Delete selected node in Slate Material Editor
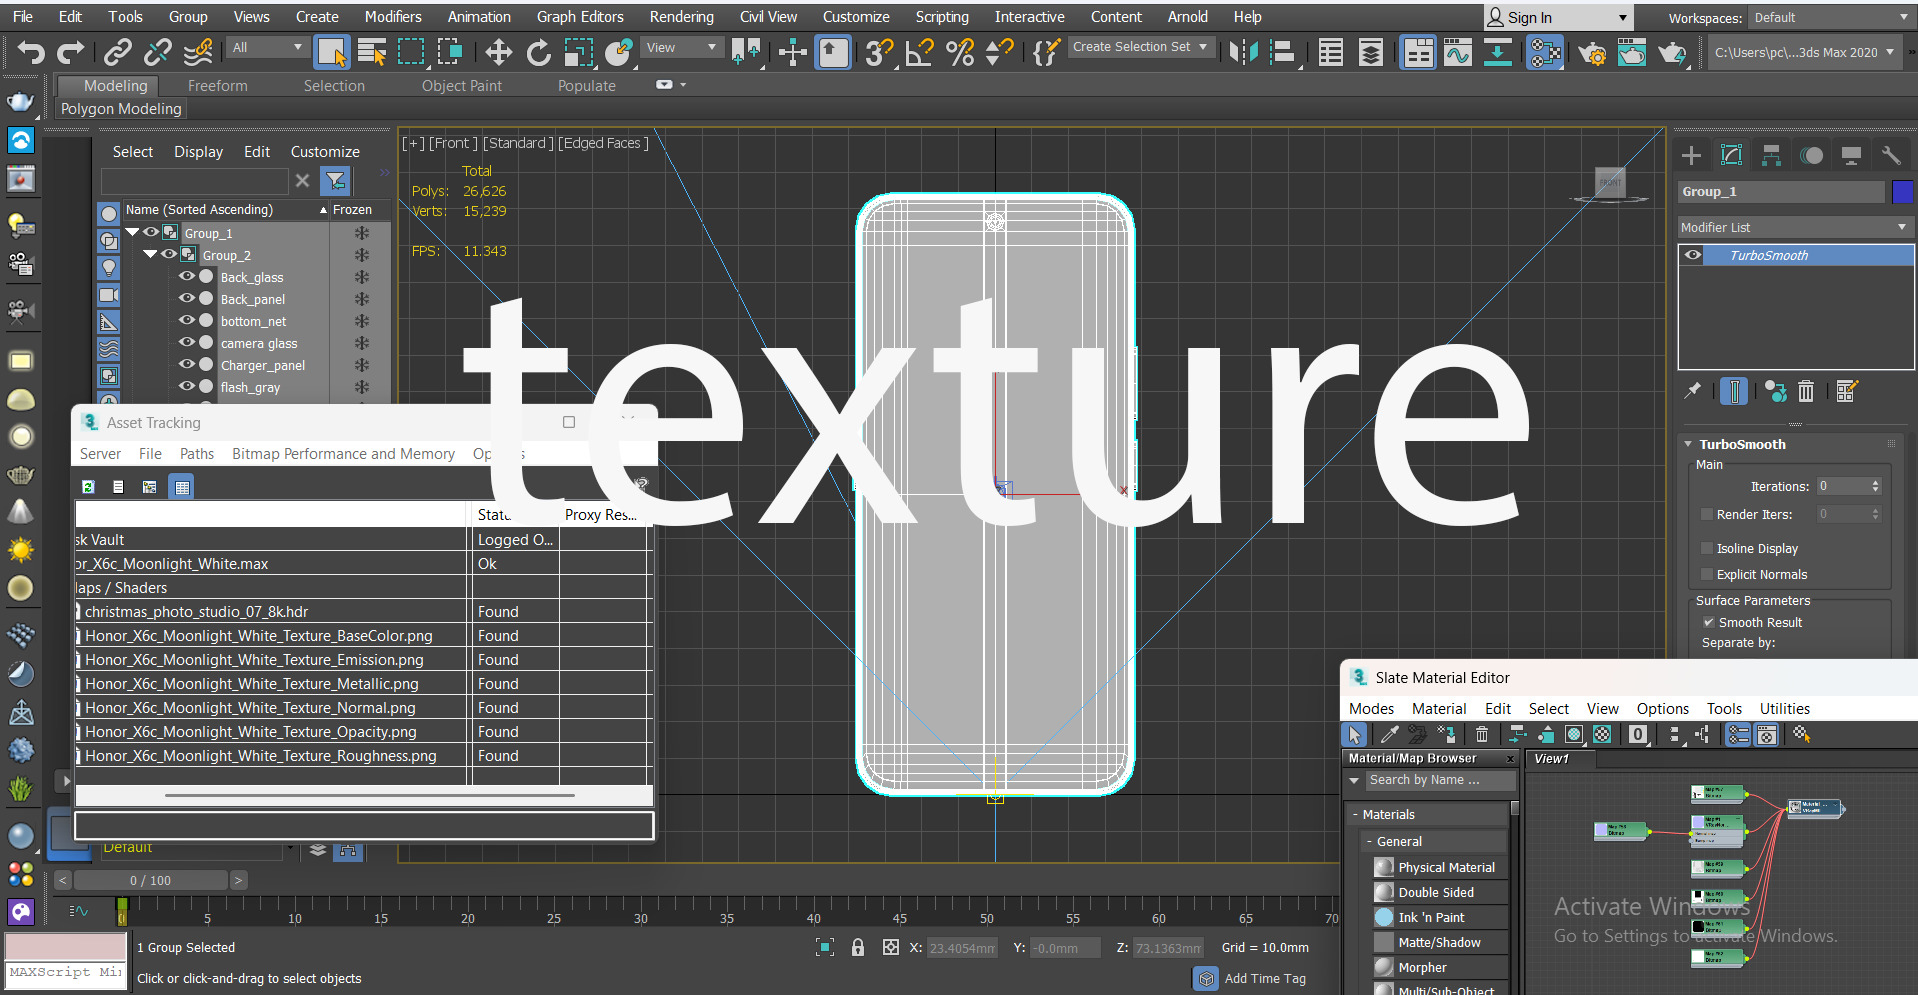This screenshot has height=995, width=1918. (x=1482, y=735)
